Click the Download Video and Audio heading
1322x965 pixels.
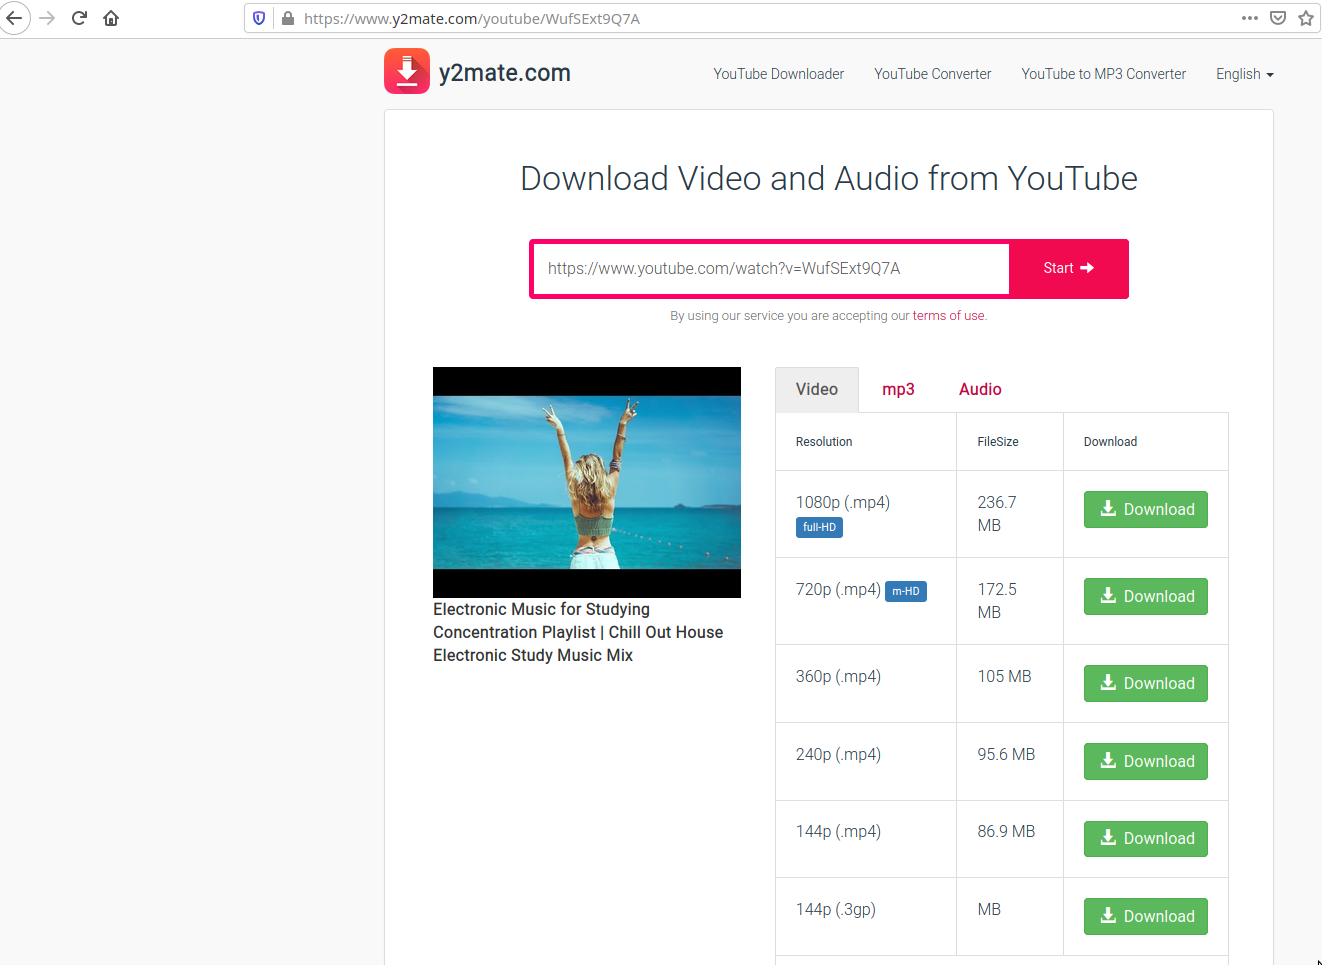(829, 179)
